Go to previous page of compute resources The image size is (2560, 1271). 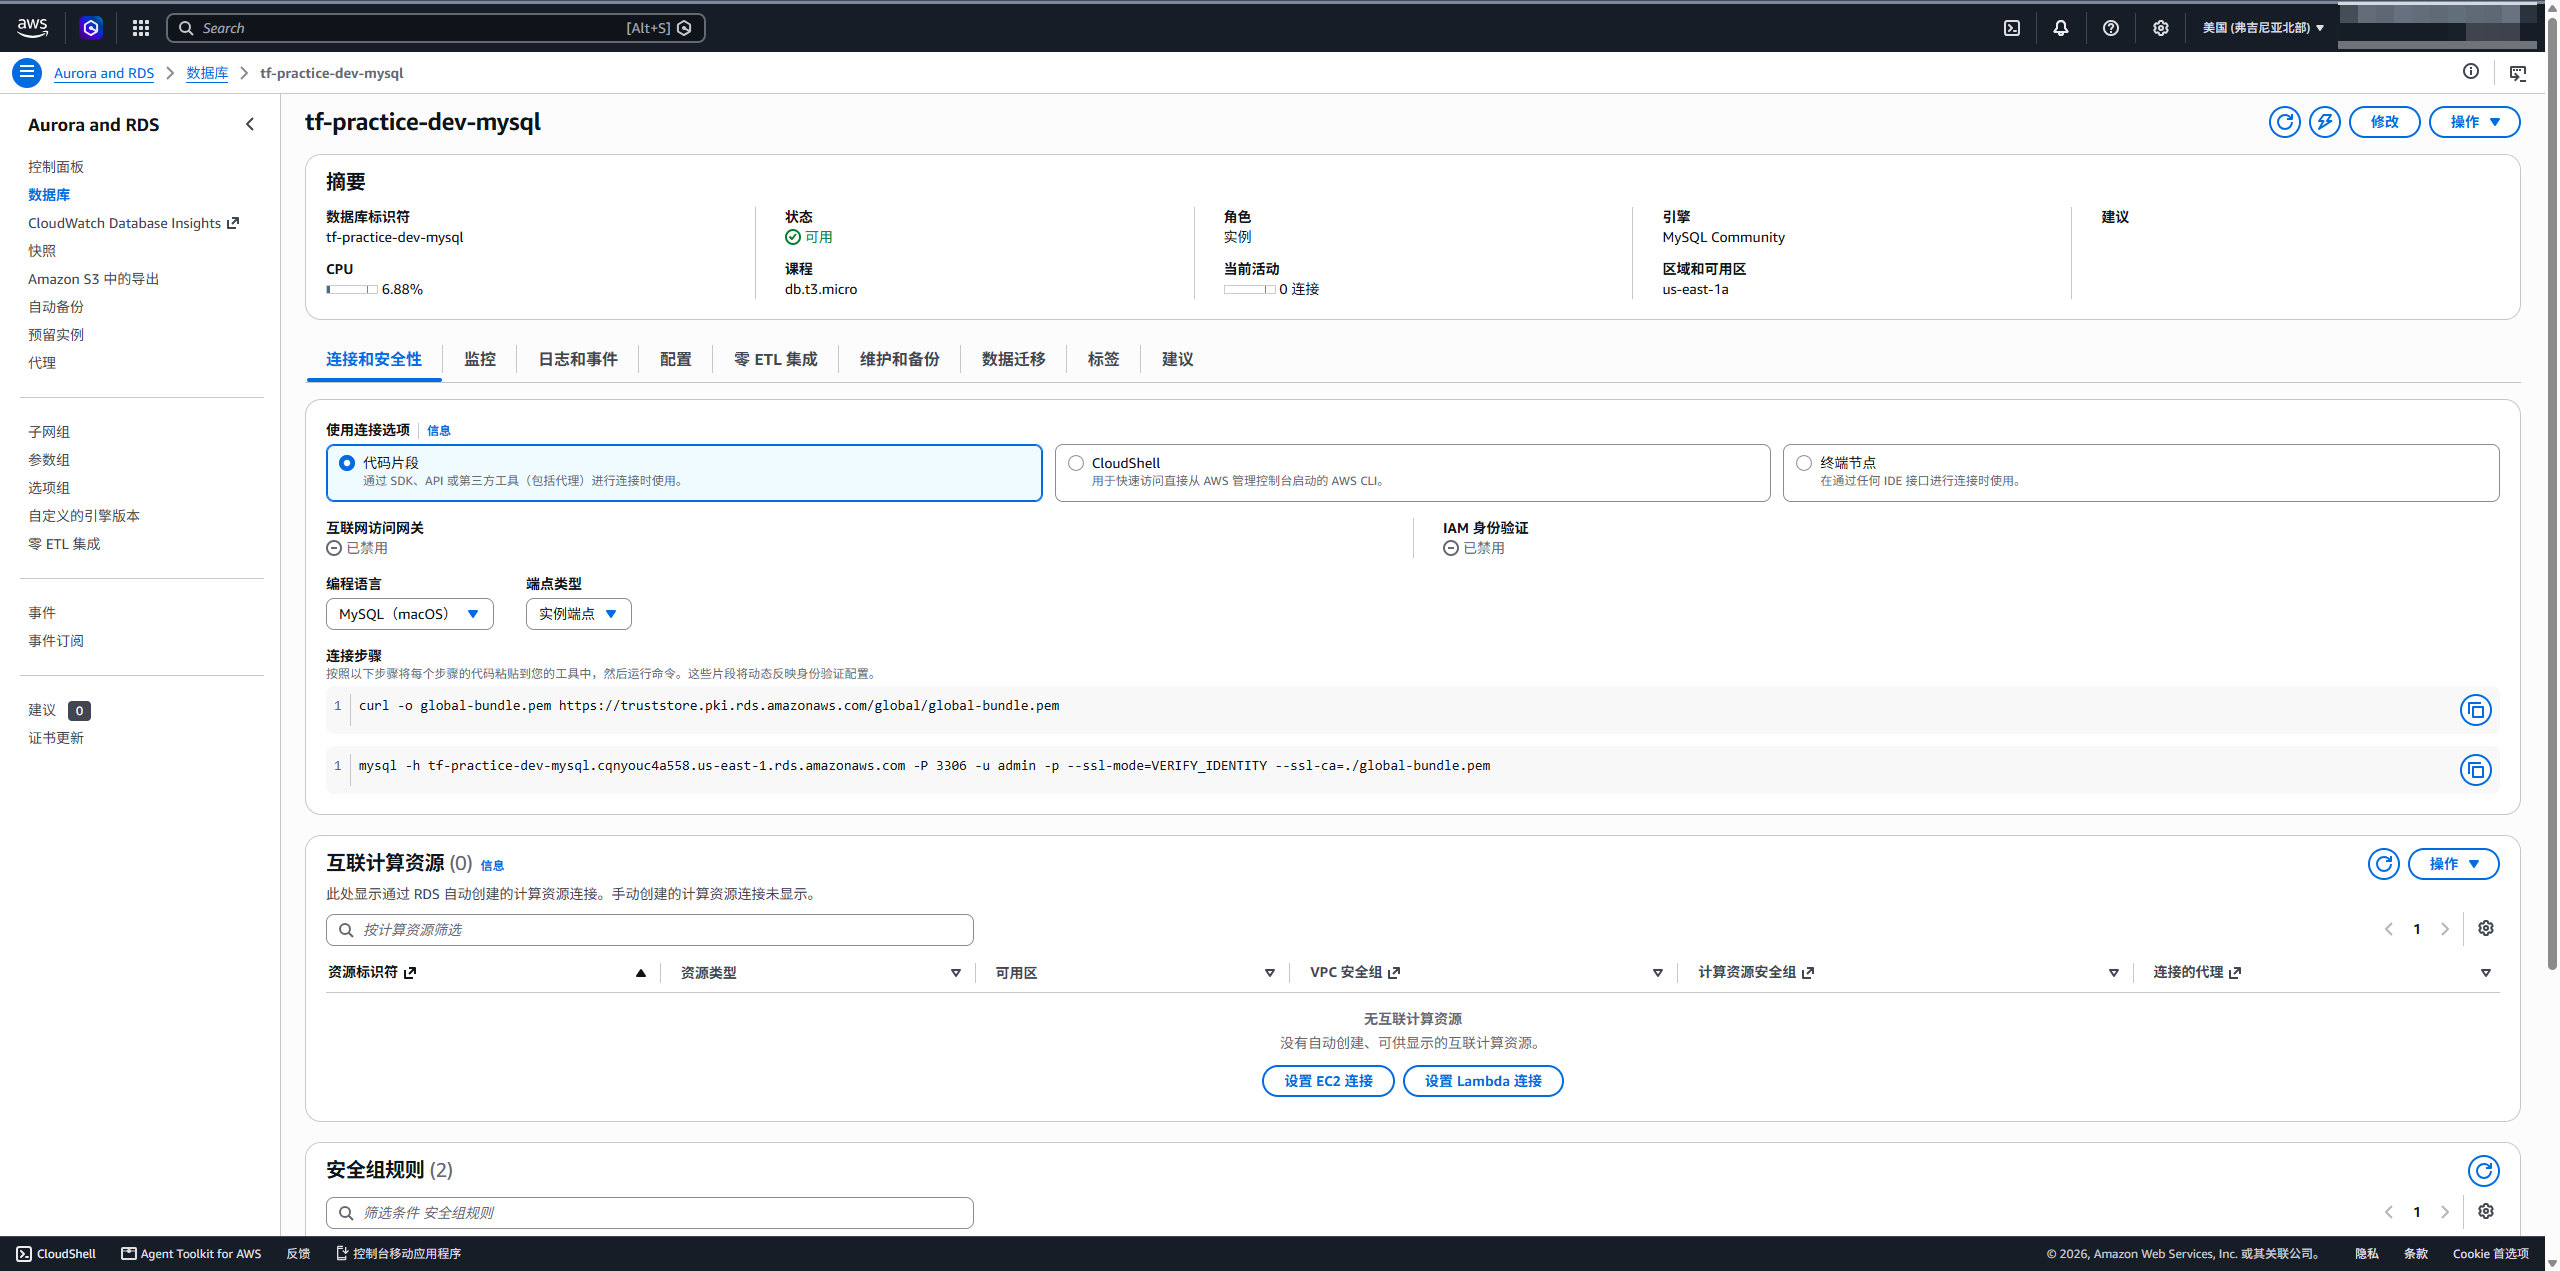[x=2389, y=929]
